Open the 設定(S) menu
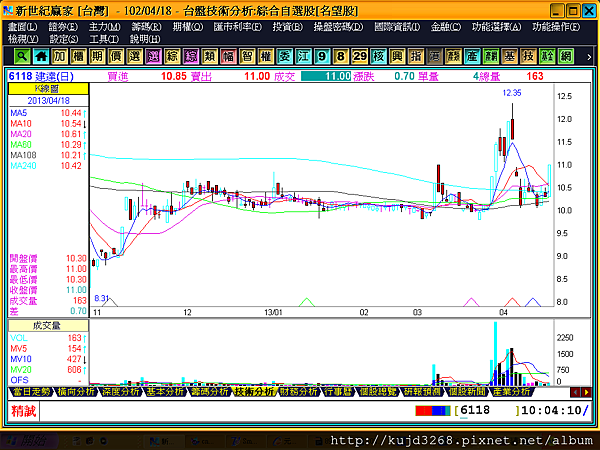 [64, 39]
